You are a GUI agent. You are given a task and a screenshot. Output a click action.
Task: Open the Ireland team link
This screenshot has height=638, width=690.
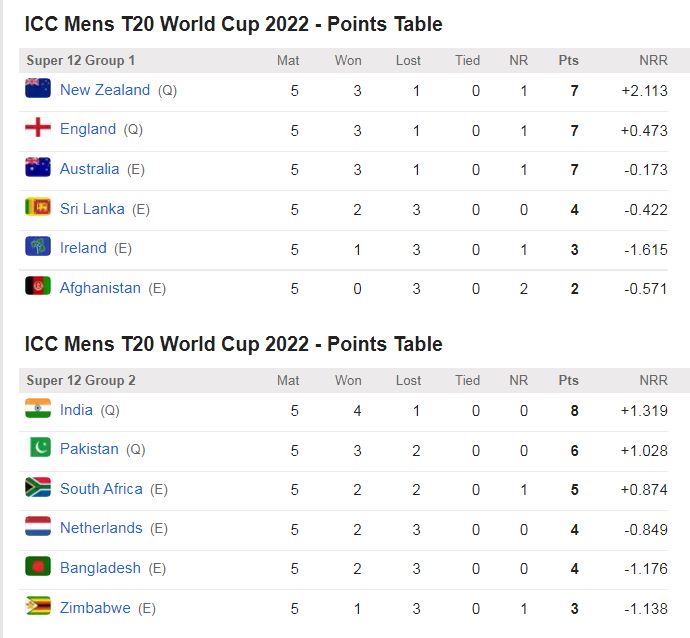pos(83,248)
